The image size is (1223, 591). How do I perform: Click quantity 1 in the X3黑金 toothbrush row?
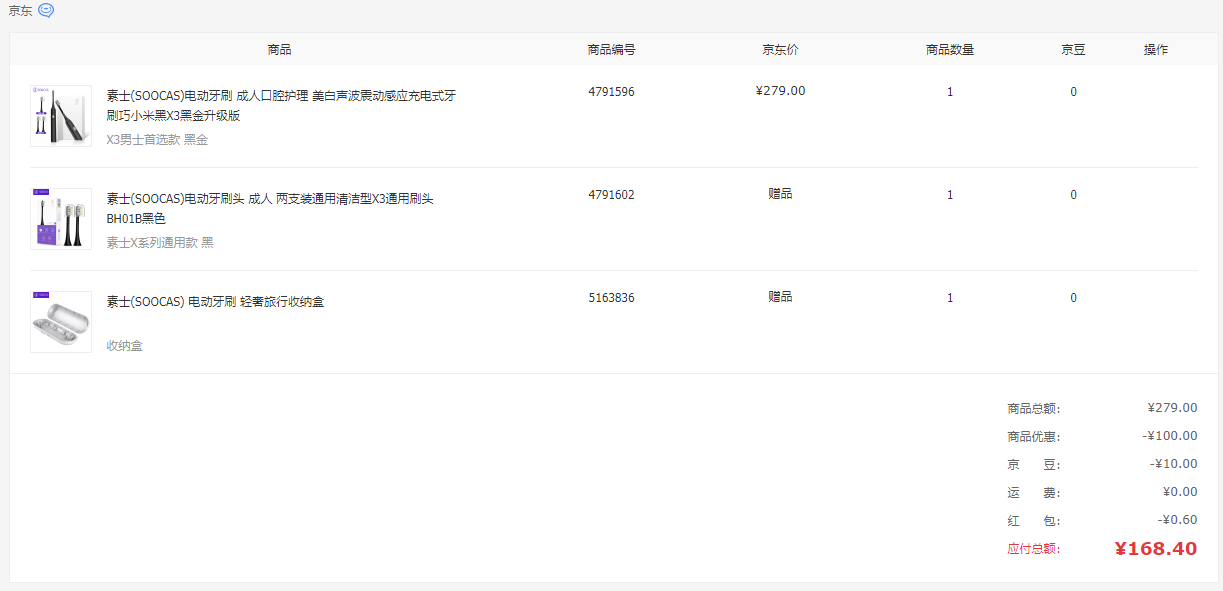coord(950,92)
